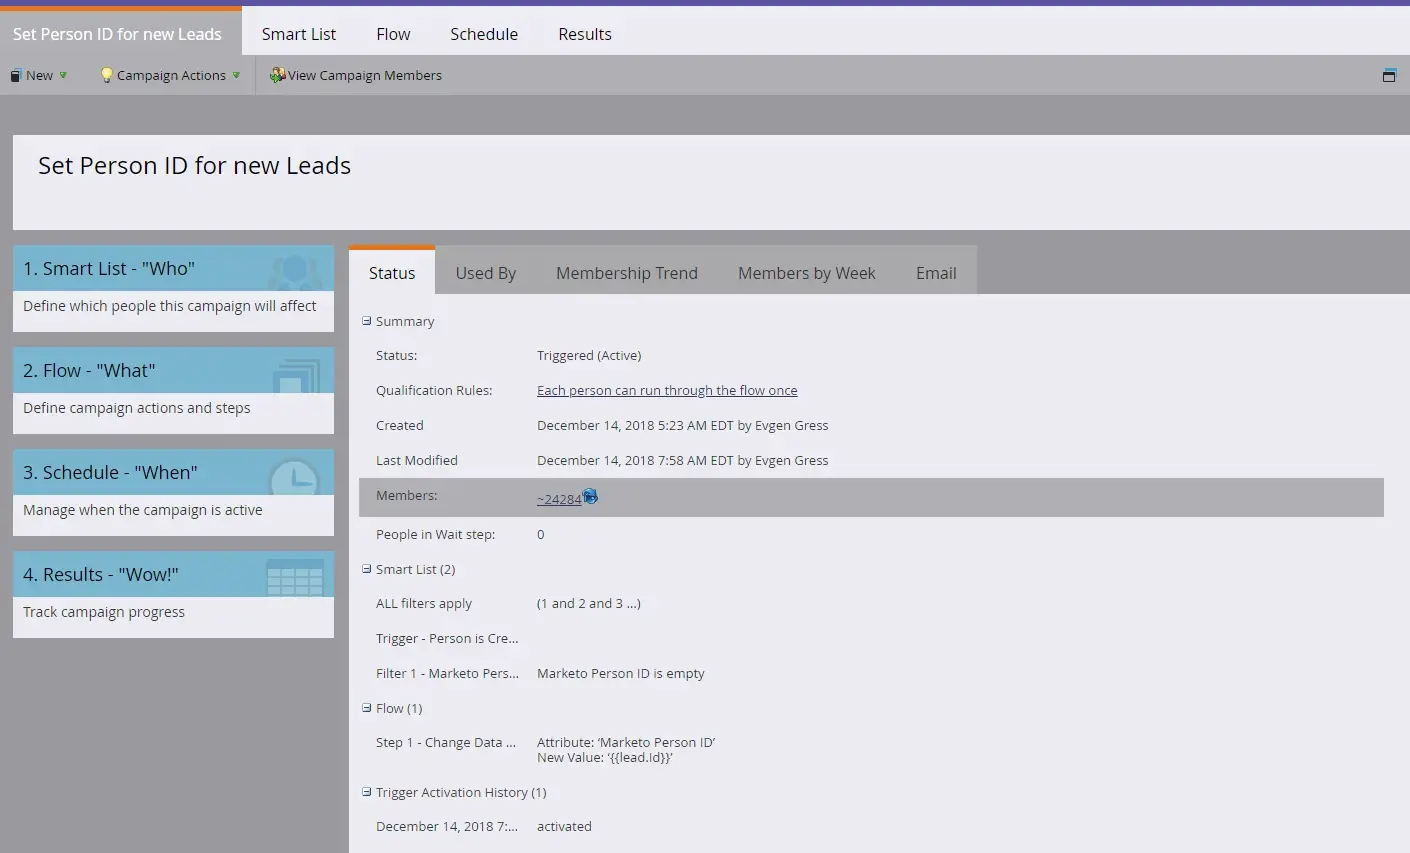Open the New dropdown arrow
Screen dimensions: 1410x853
[x=63, y=75]
